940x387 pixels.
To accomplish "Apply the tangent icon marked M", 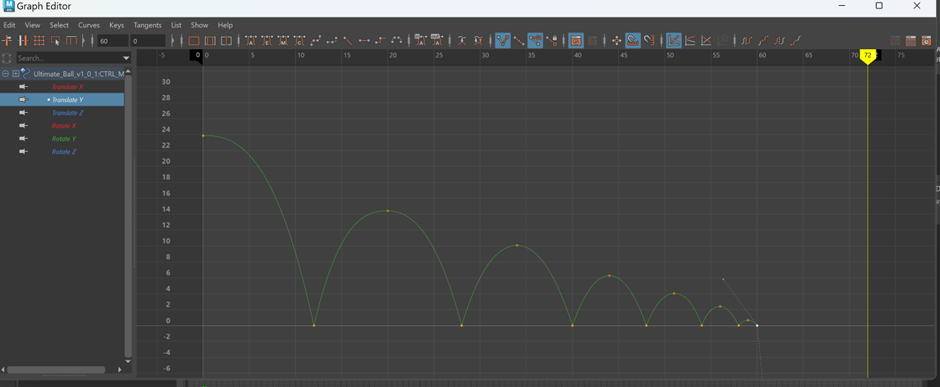I will (x=283, y=41).
